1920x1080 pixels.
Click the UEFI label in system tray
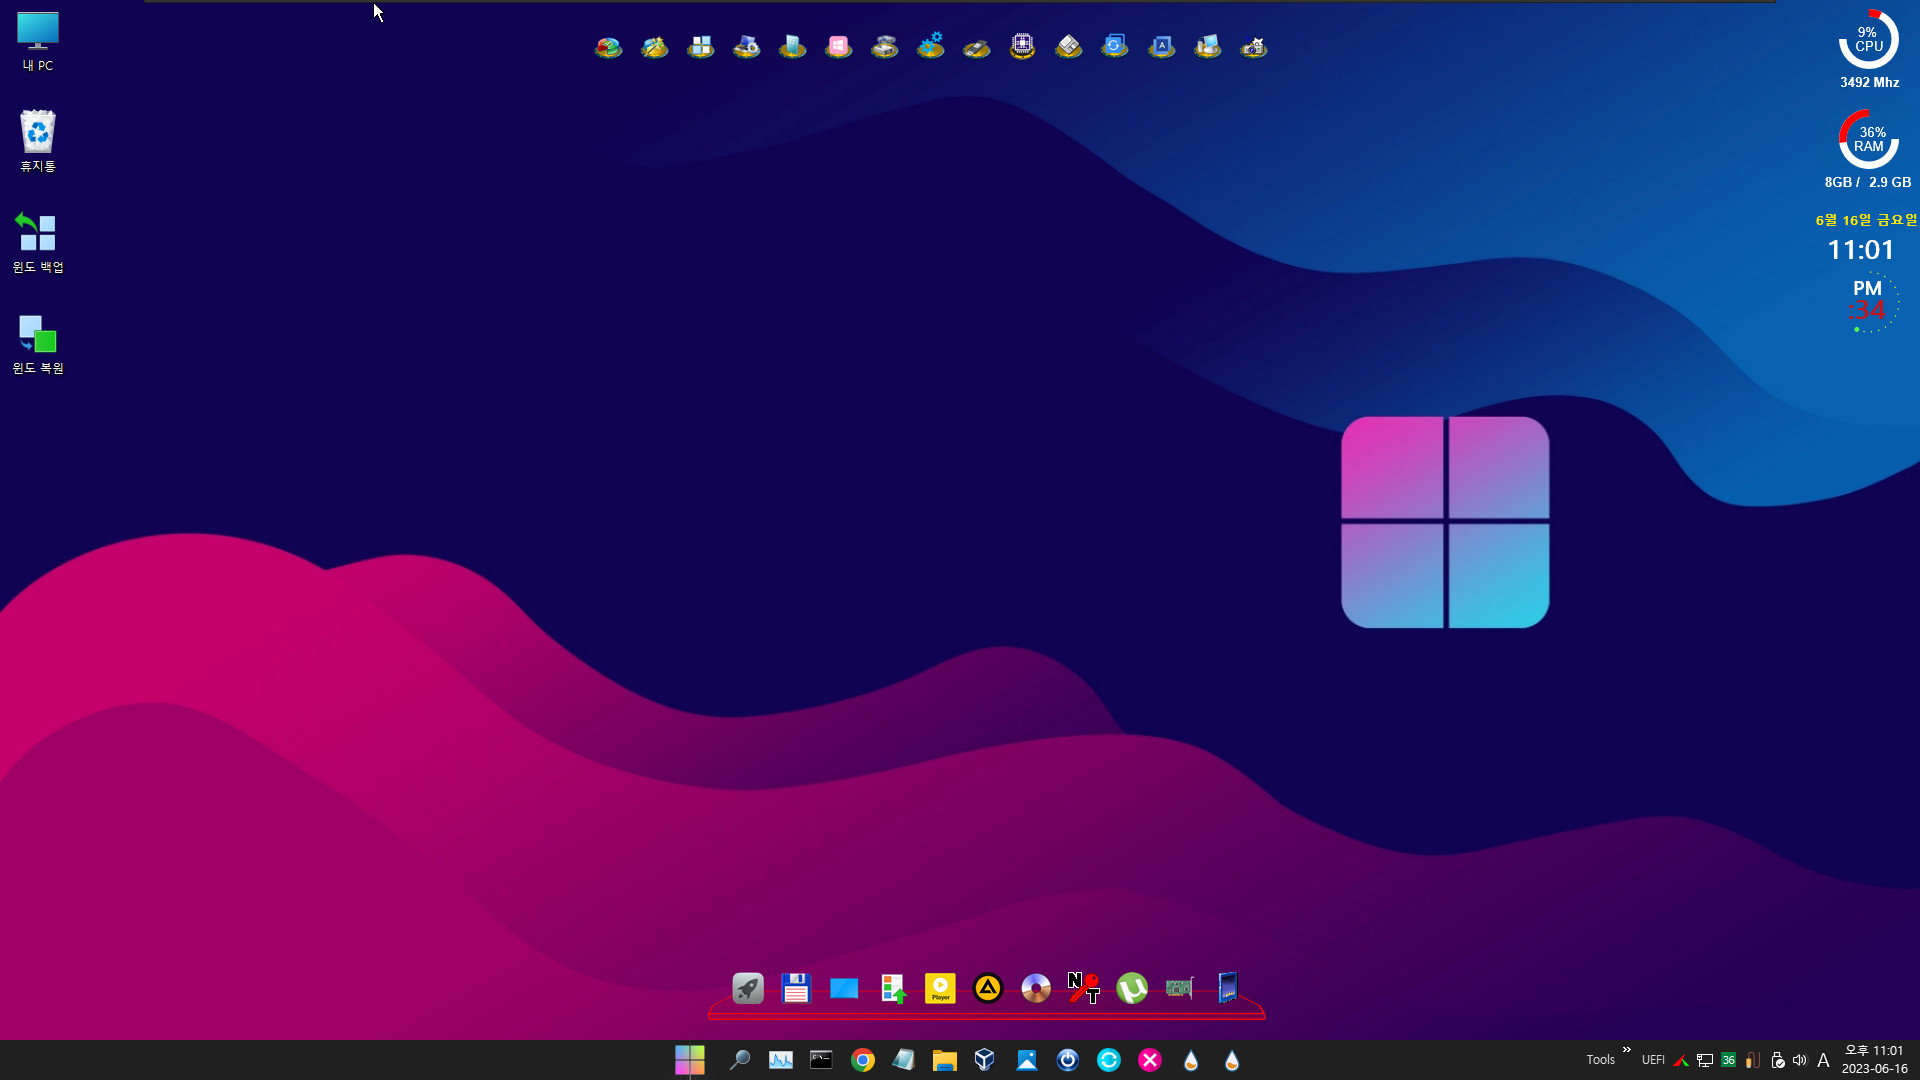point(1653,1060)
